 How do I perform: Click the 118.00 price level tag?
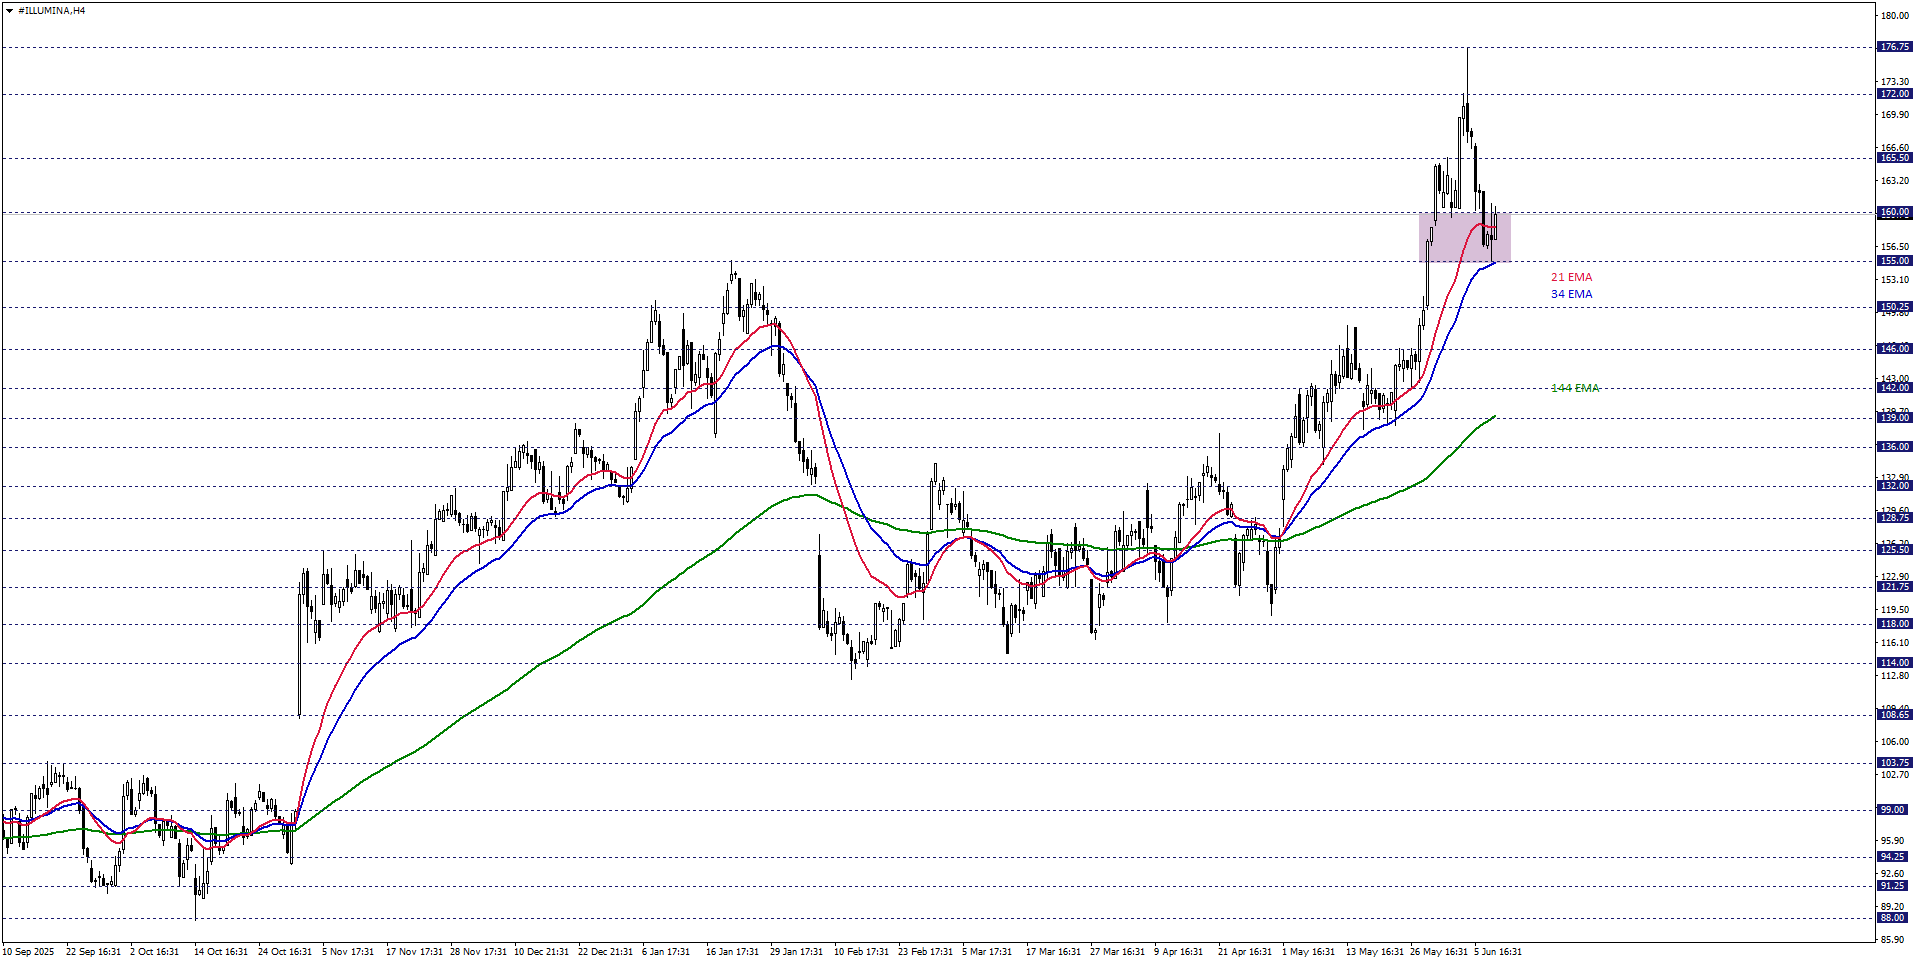click(x=1894, y=624)
